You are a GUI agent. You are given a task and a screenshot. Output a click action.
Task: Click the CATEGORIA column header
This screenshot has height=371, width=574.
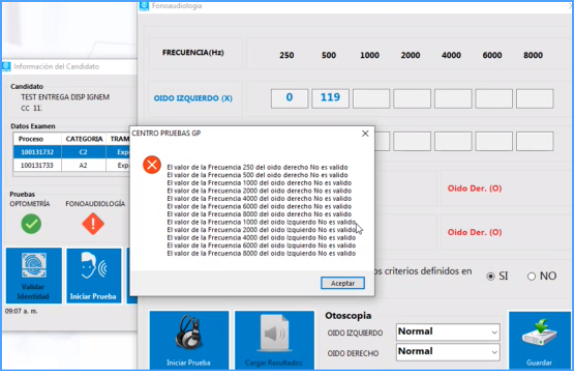tap(84, 139)
